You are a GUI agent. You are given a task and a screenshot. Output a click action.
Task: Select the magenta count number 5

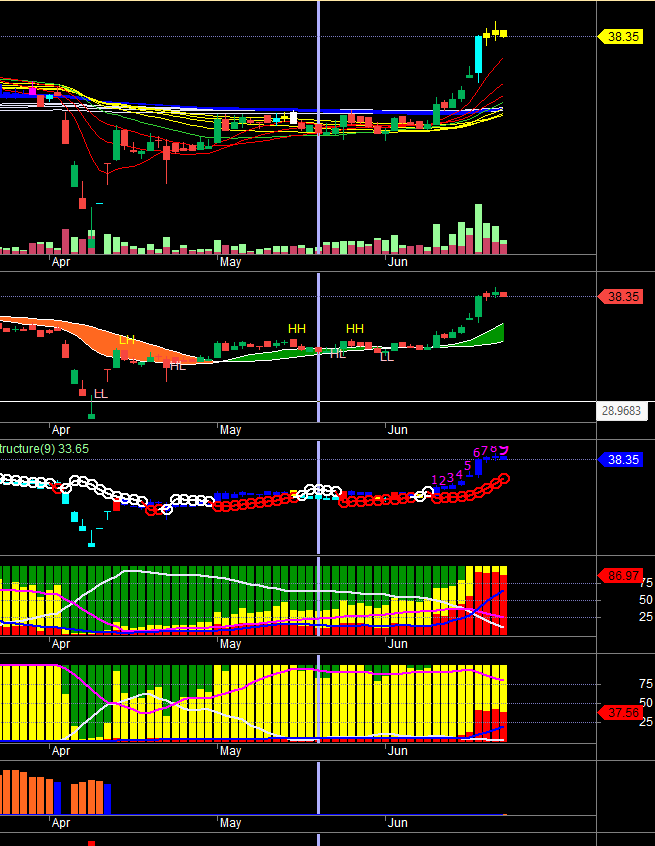468,465
